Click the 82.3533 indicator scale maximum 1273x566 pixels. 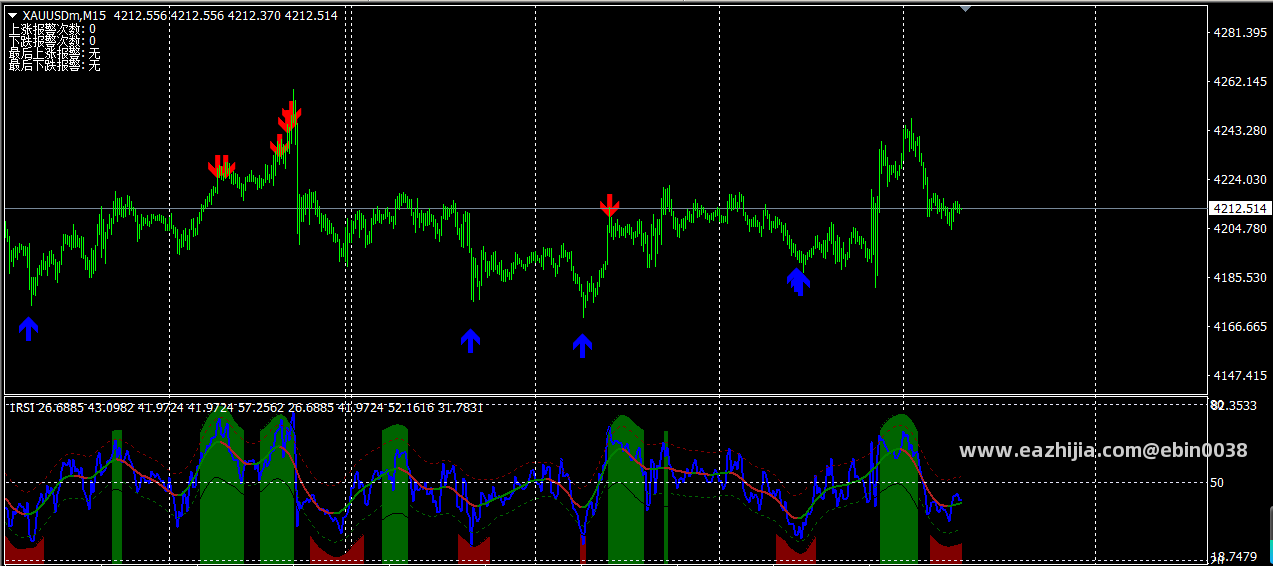tap(1232, 405)
